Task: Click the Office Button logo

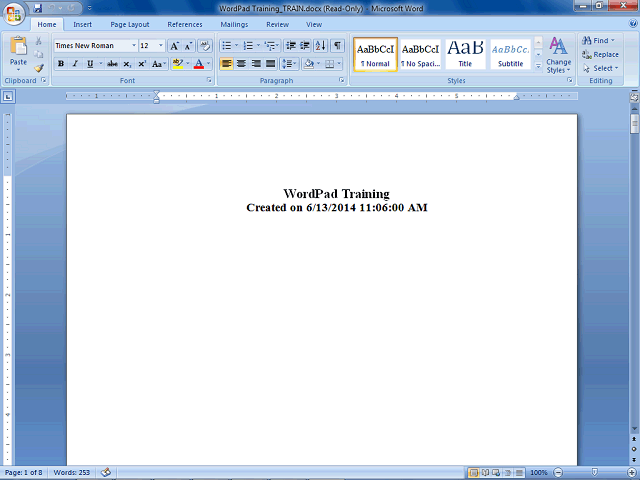Action: pyautogui.click(x=14, y=14)
